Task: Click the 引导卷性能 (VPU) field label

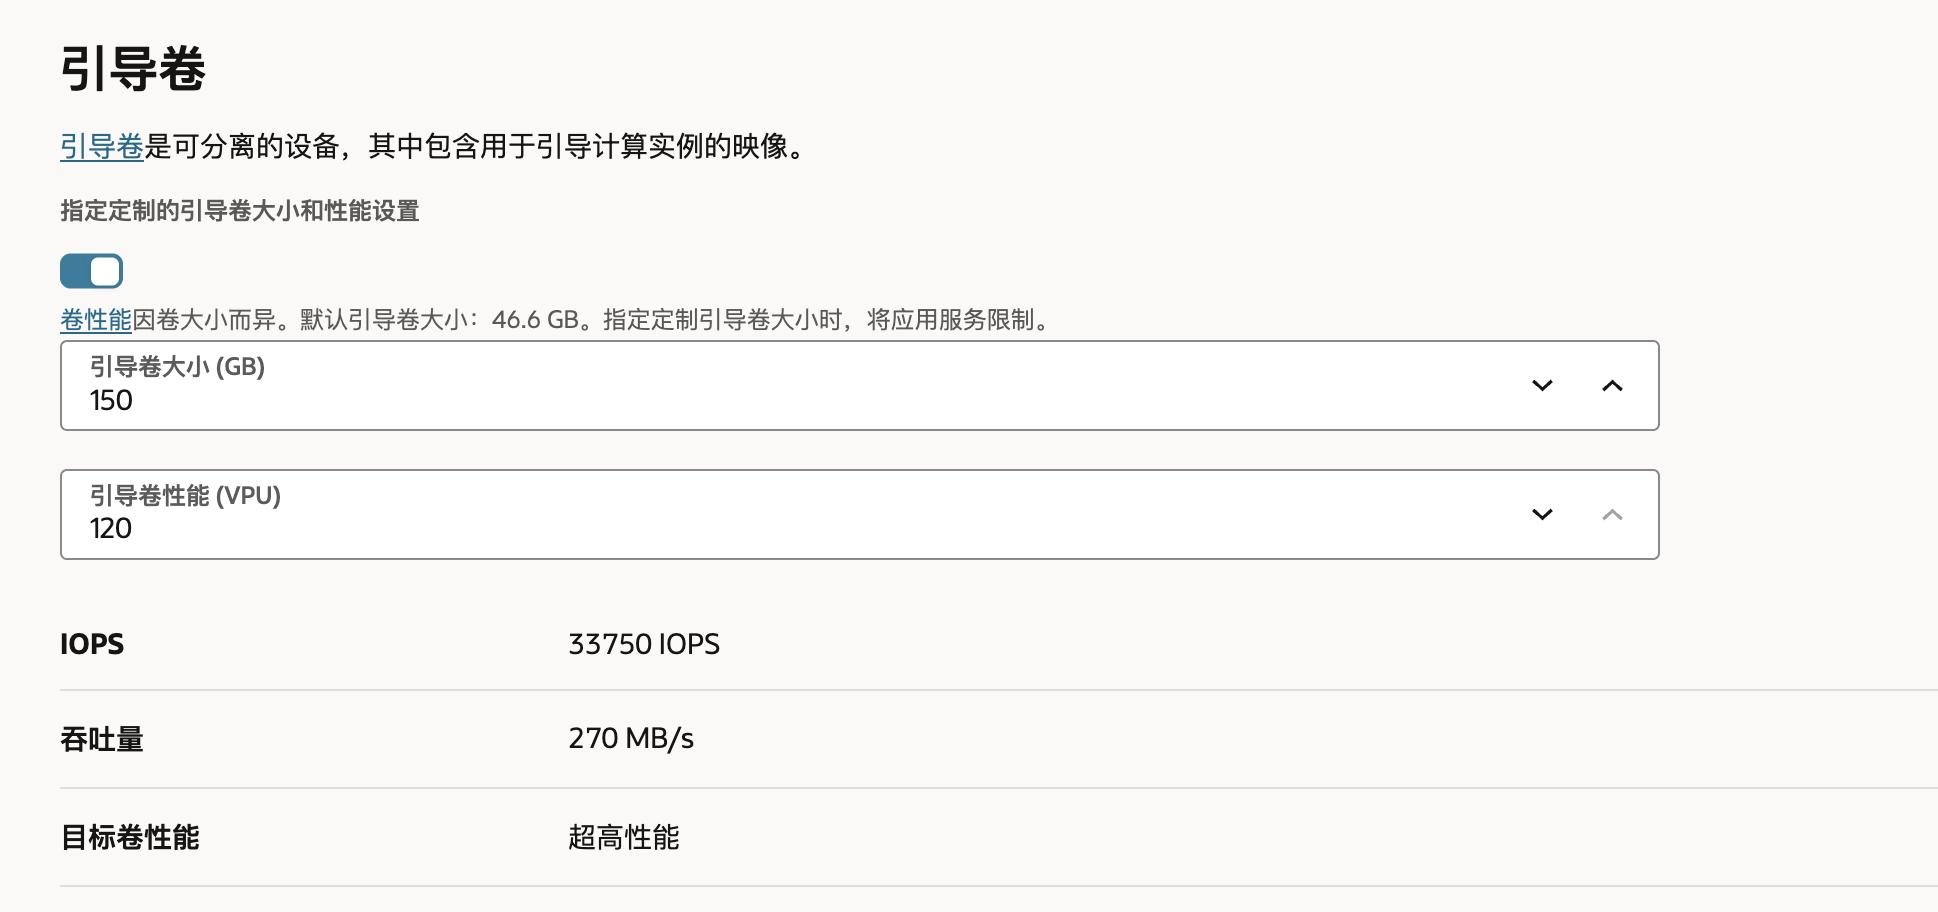Action: coord(185,496)
